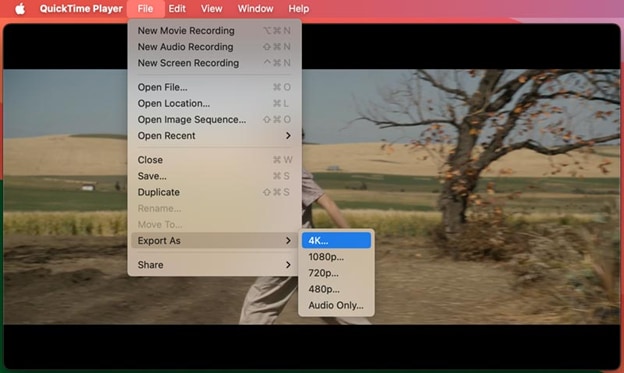Choose Close from the File menu
624x373 pixels.
(x=214, y=160)
